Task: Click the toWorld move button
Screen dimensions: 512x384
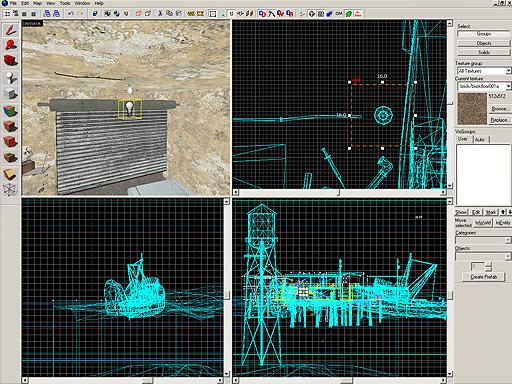Action: pyautogui.click(x=483, y=223)
